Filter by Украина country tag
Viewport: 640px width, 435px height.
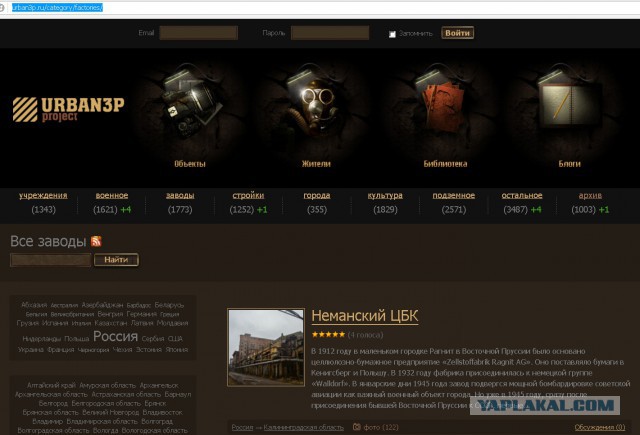[31, 349]
